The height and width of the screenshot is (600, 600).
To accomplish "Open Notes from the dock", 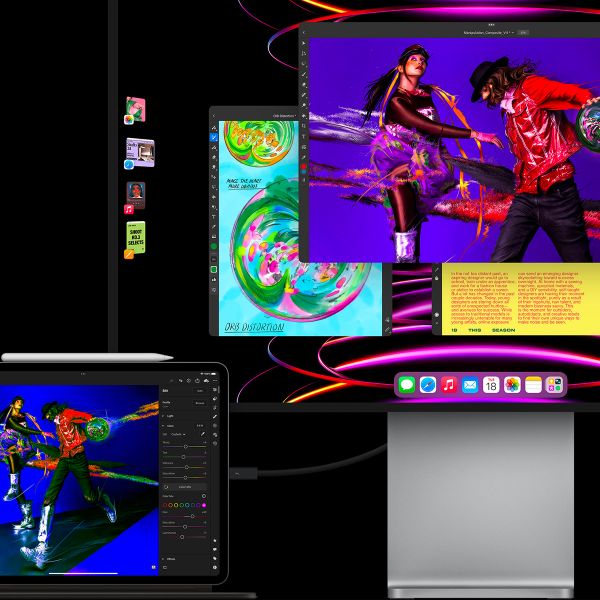I will tap(533, 385).
